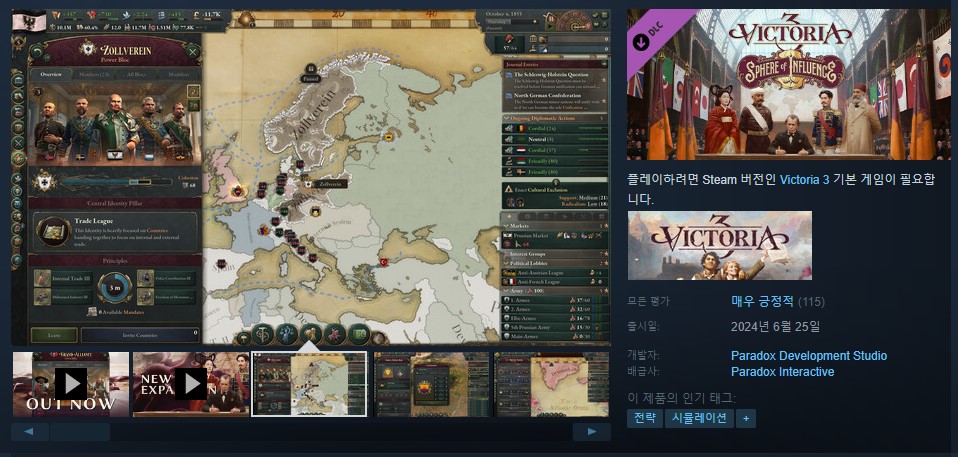Click the release date 2024년 6월 25일
The image size is (958, 457).
coord(775,326)
